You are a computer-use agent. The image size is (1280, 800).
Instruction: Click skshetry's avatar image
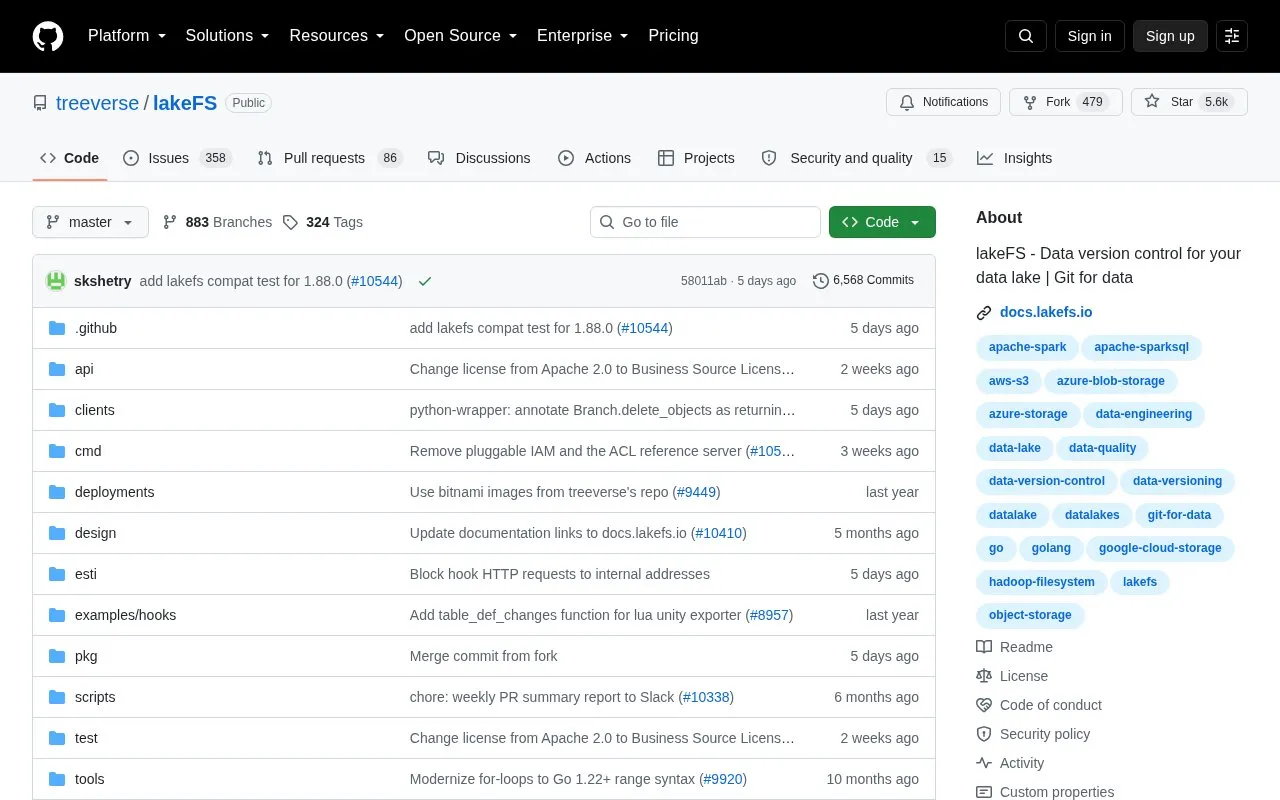pyautogui.click(x=56, y=281)
